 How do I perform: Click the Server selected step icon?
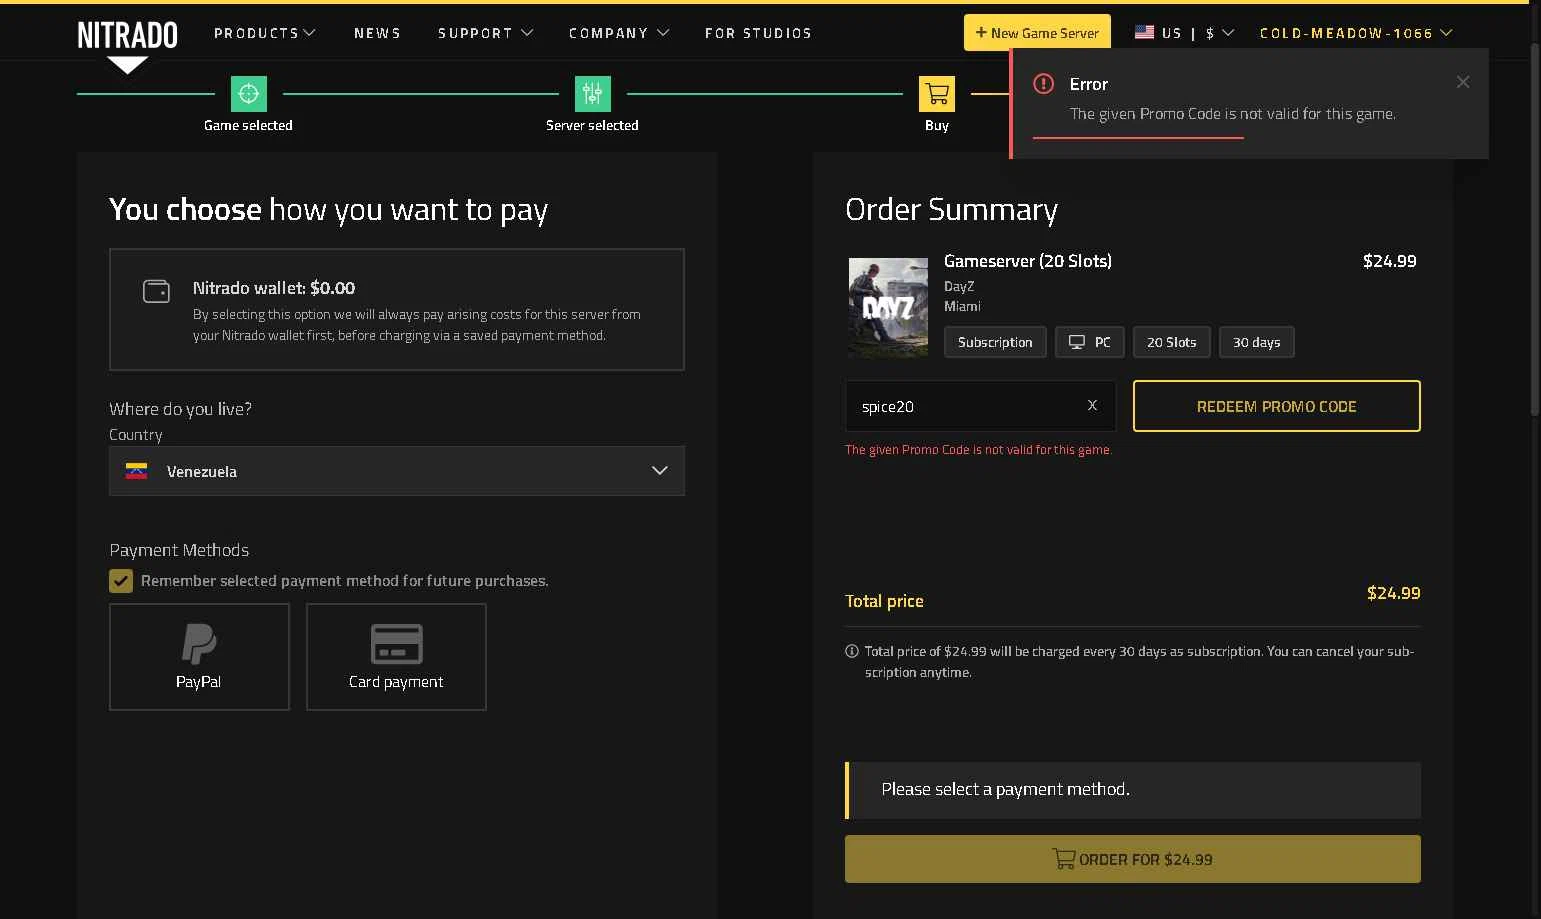[x=593, y=94]
